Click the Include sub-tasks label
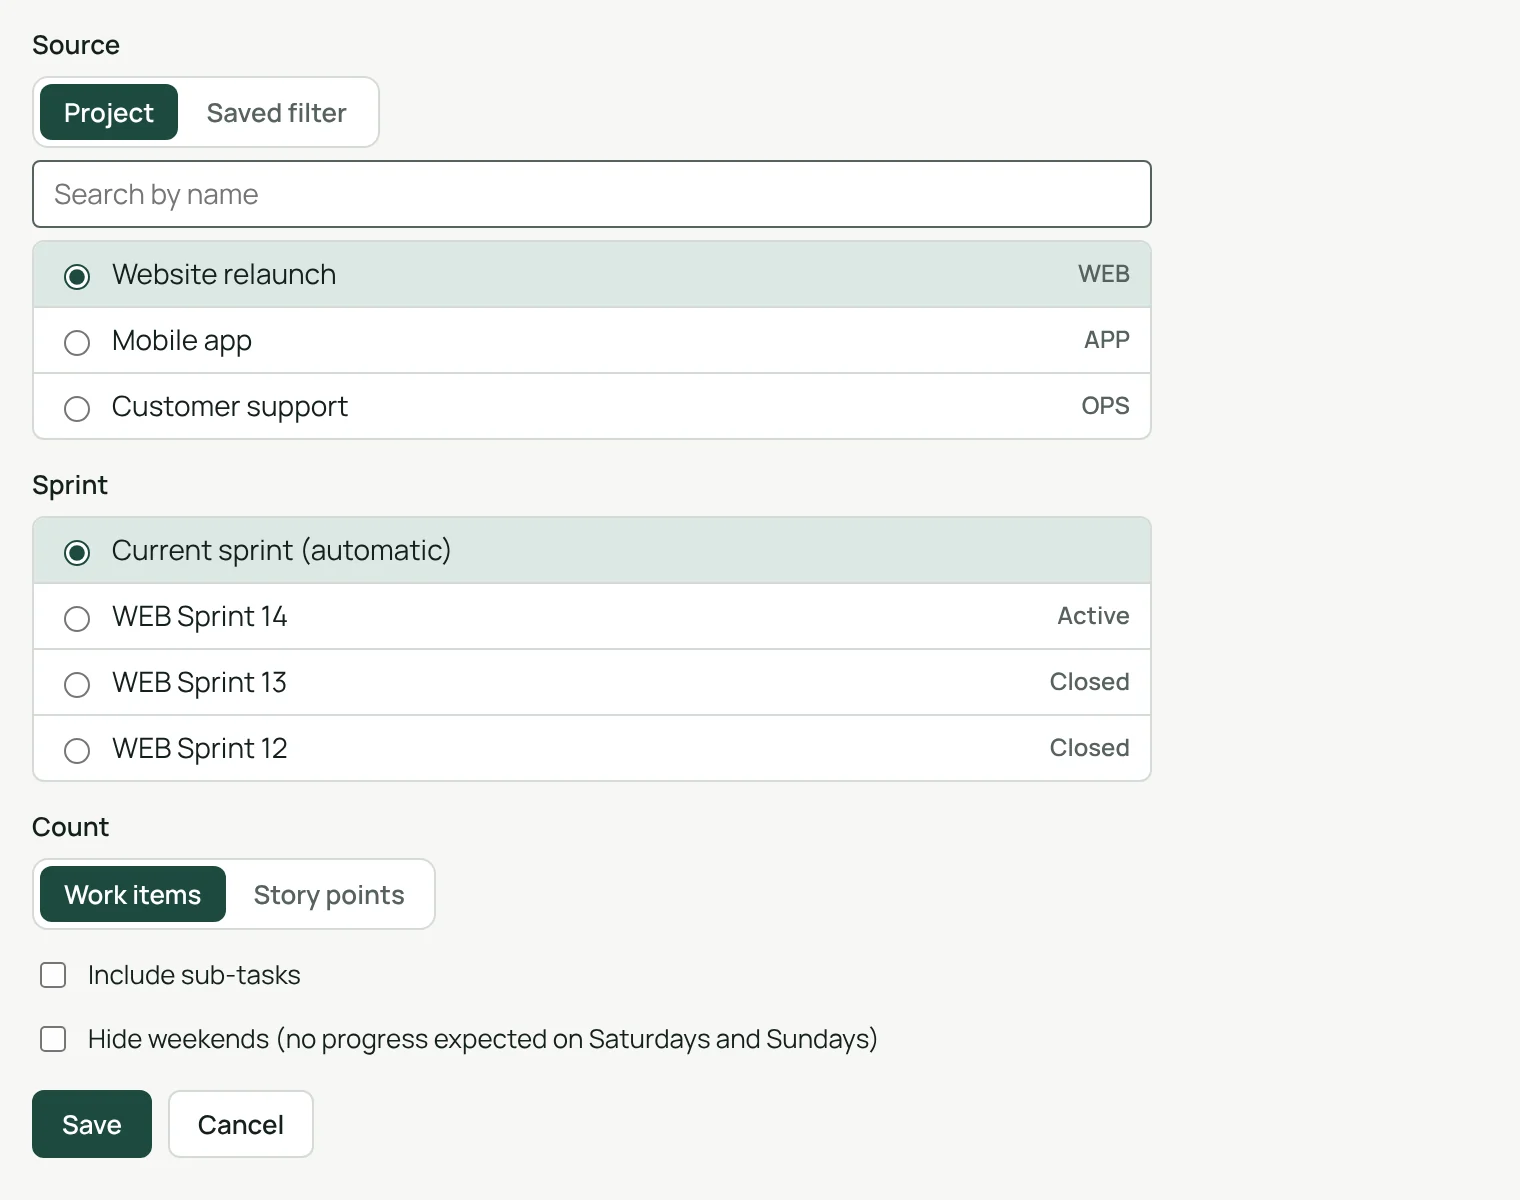Image resolution: width=1520 pixels, height=1200 pixels. tap(194, 975)
